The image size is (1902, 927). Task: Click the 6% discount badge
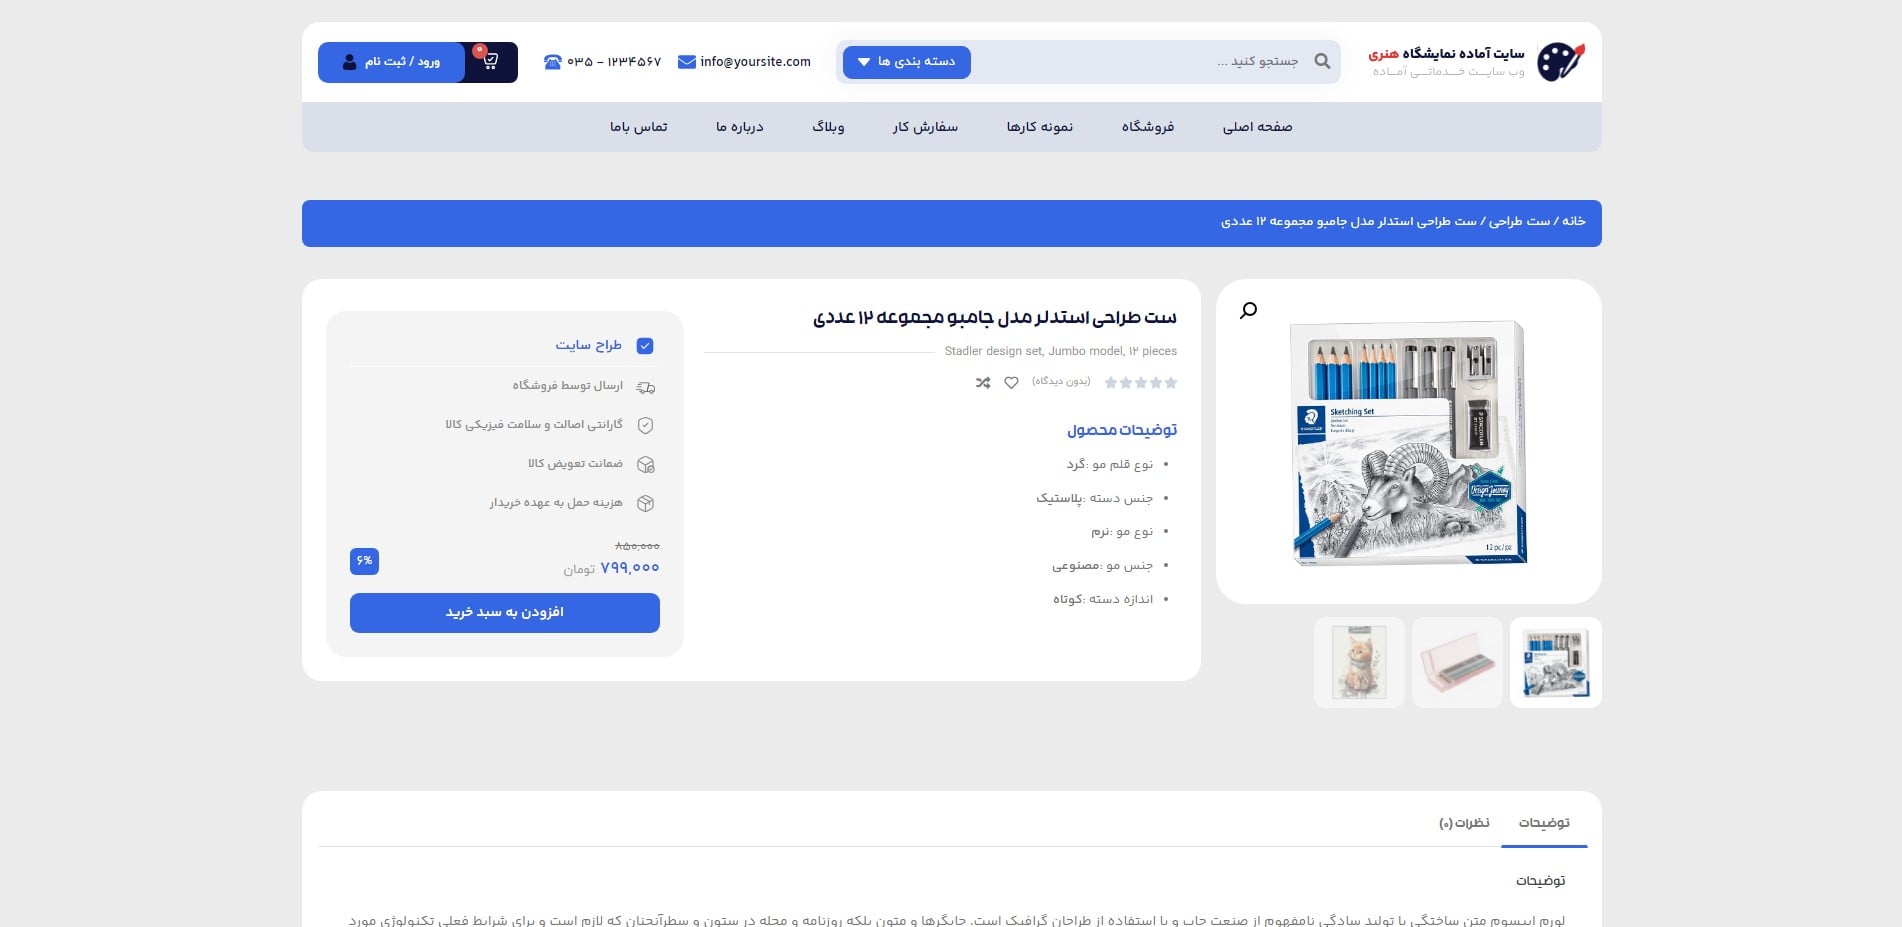(x=364, y=561)
